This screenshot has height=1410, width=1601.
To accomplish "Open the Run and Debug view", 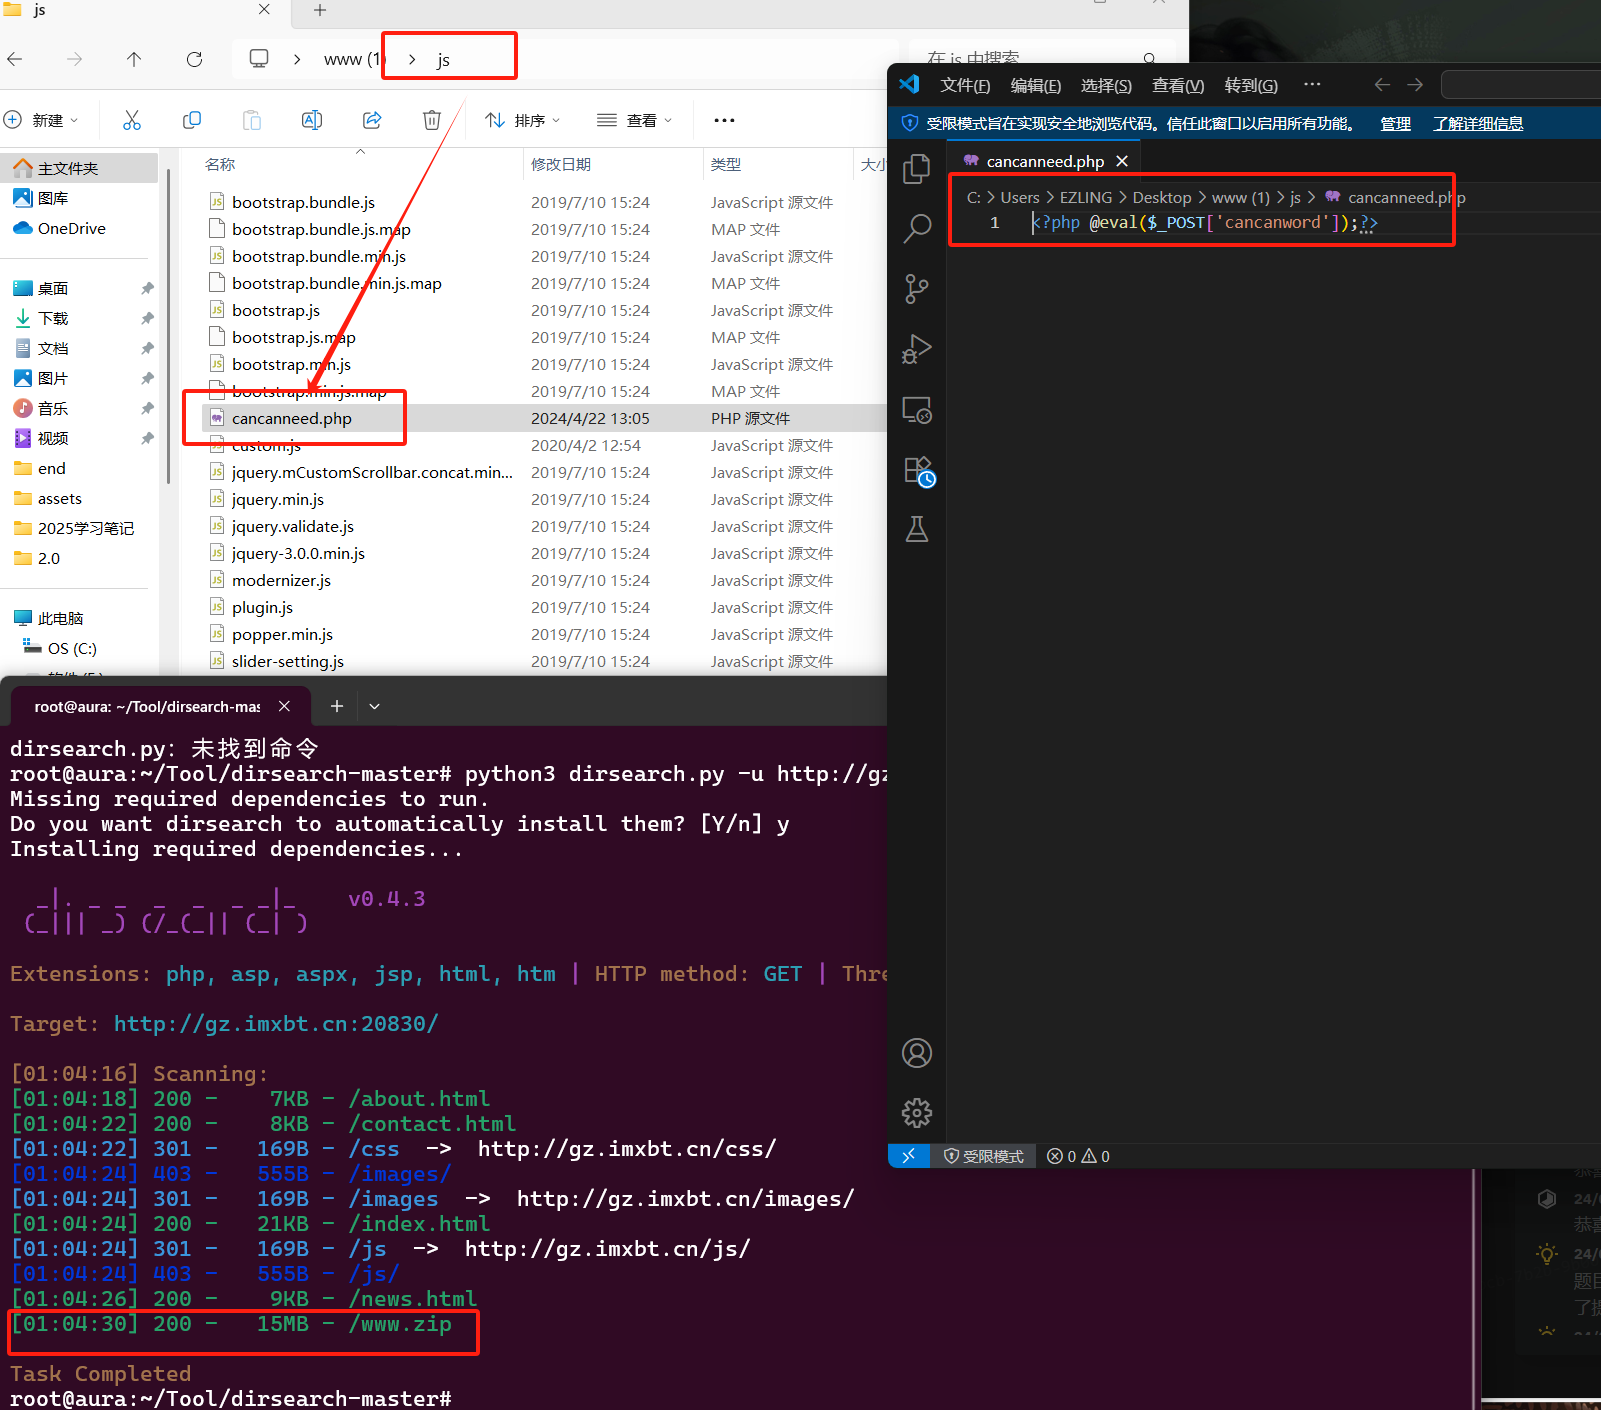I will tap(916, 349).
